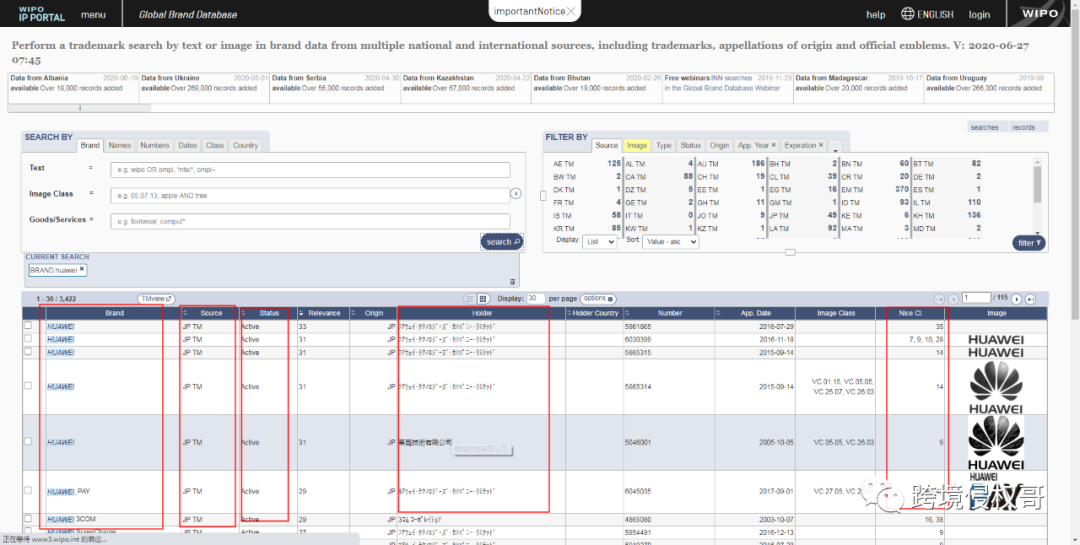Open the HUAWEI logo thumbnail for 5865314
The width and height of the screenshot is (1080, 545).
click(x=996, y=387)
